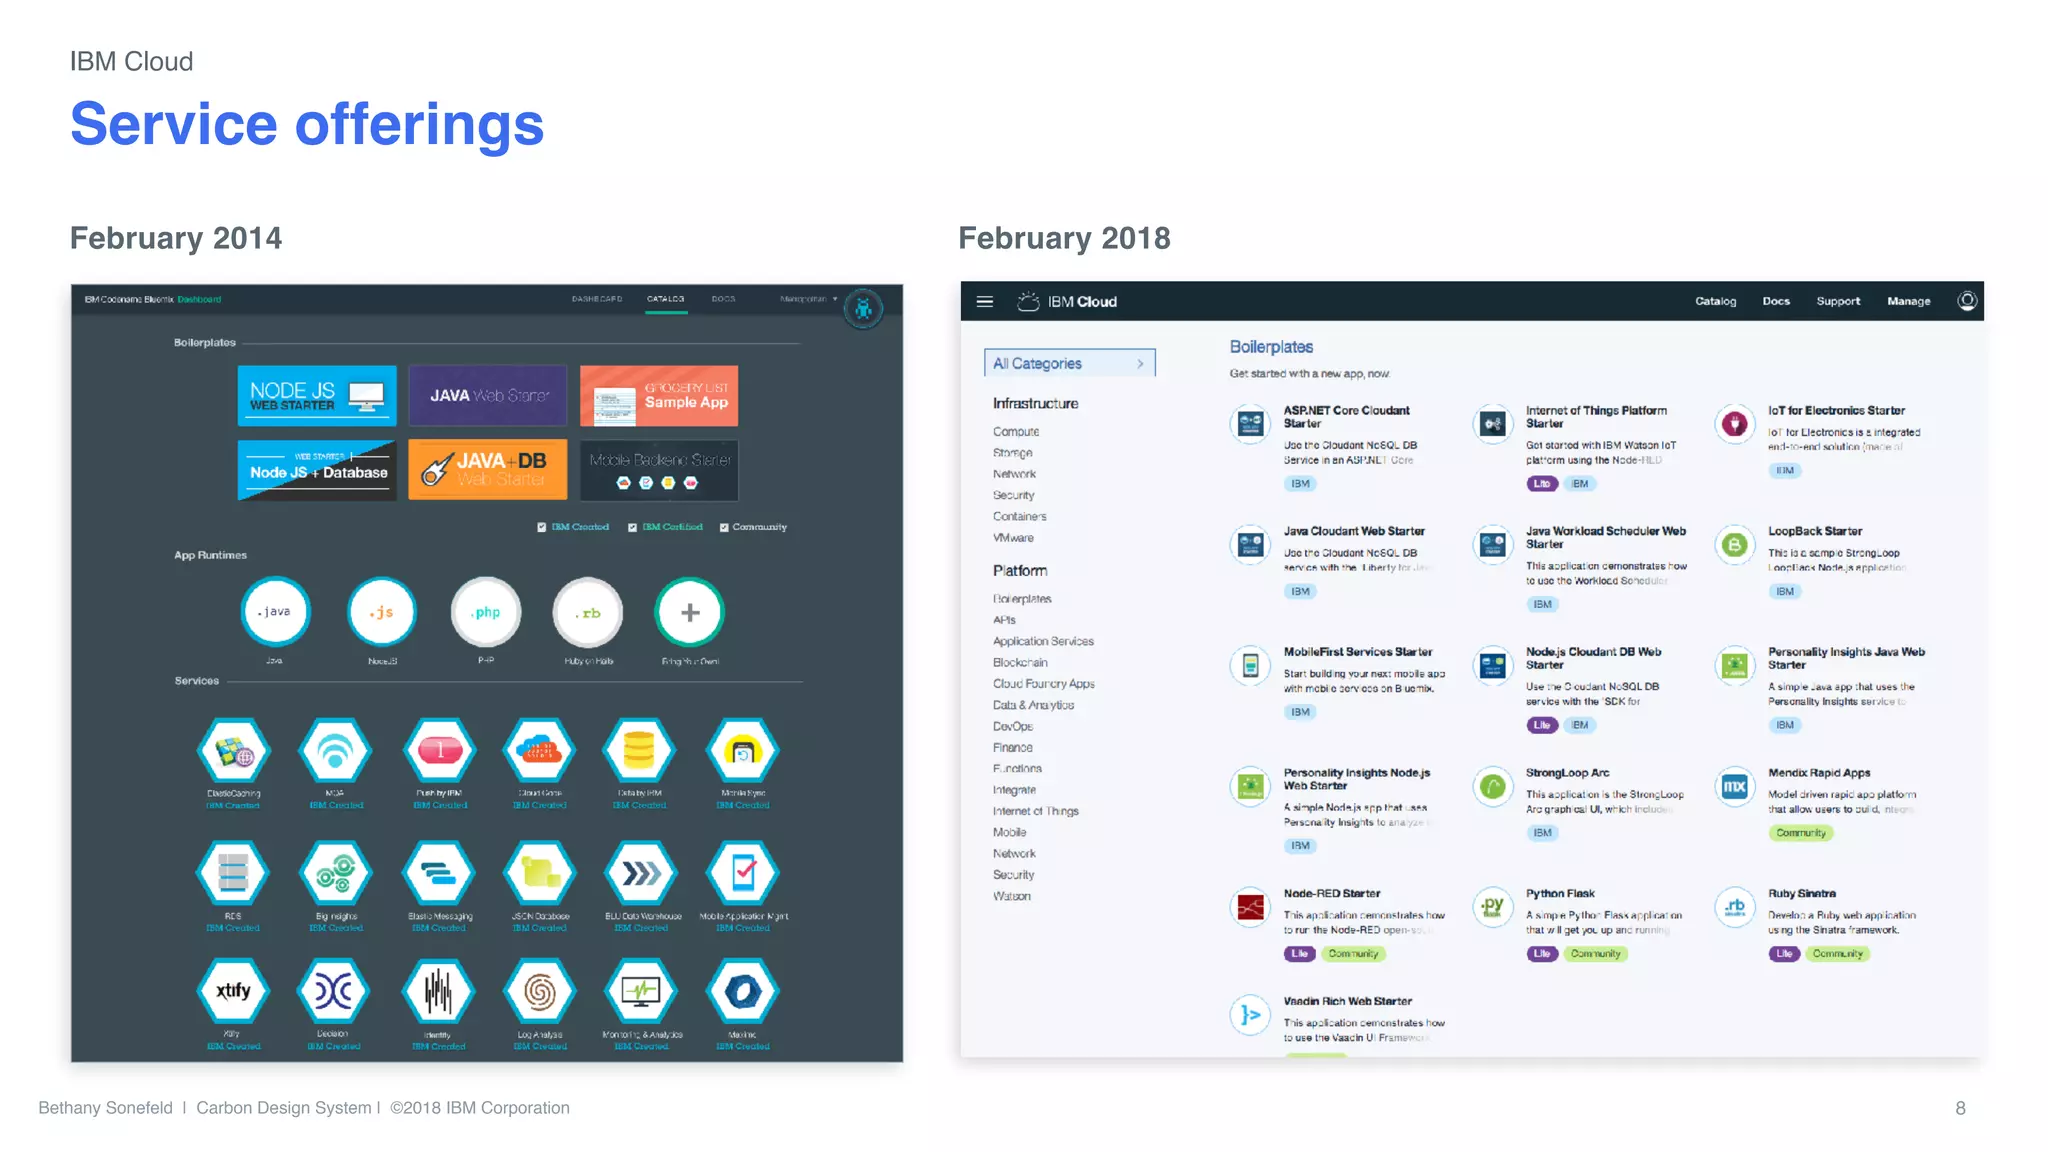Select the Java app runtime circle
Image resolution: width=2048 pixels, height=1152 pixels.
(275, 612)
